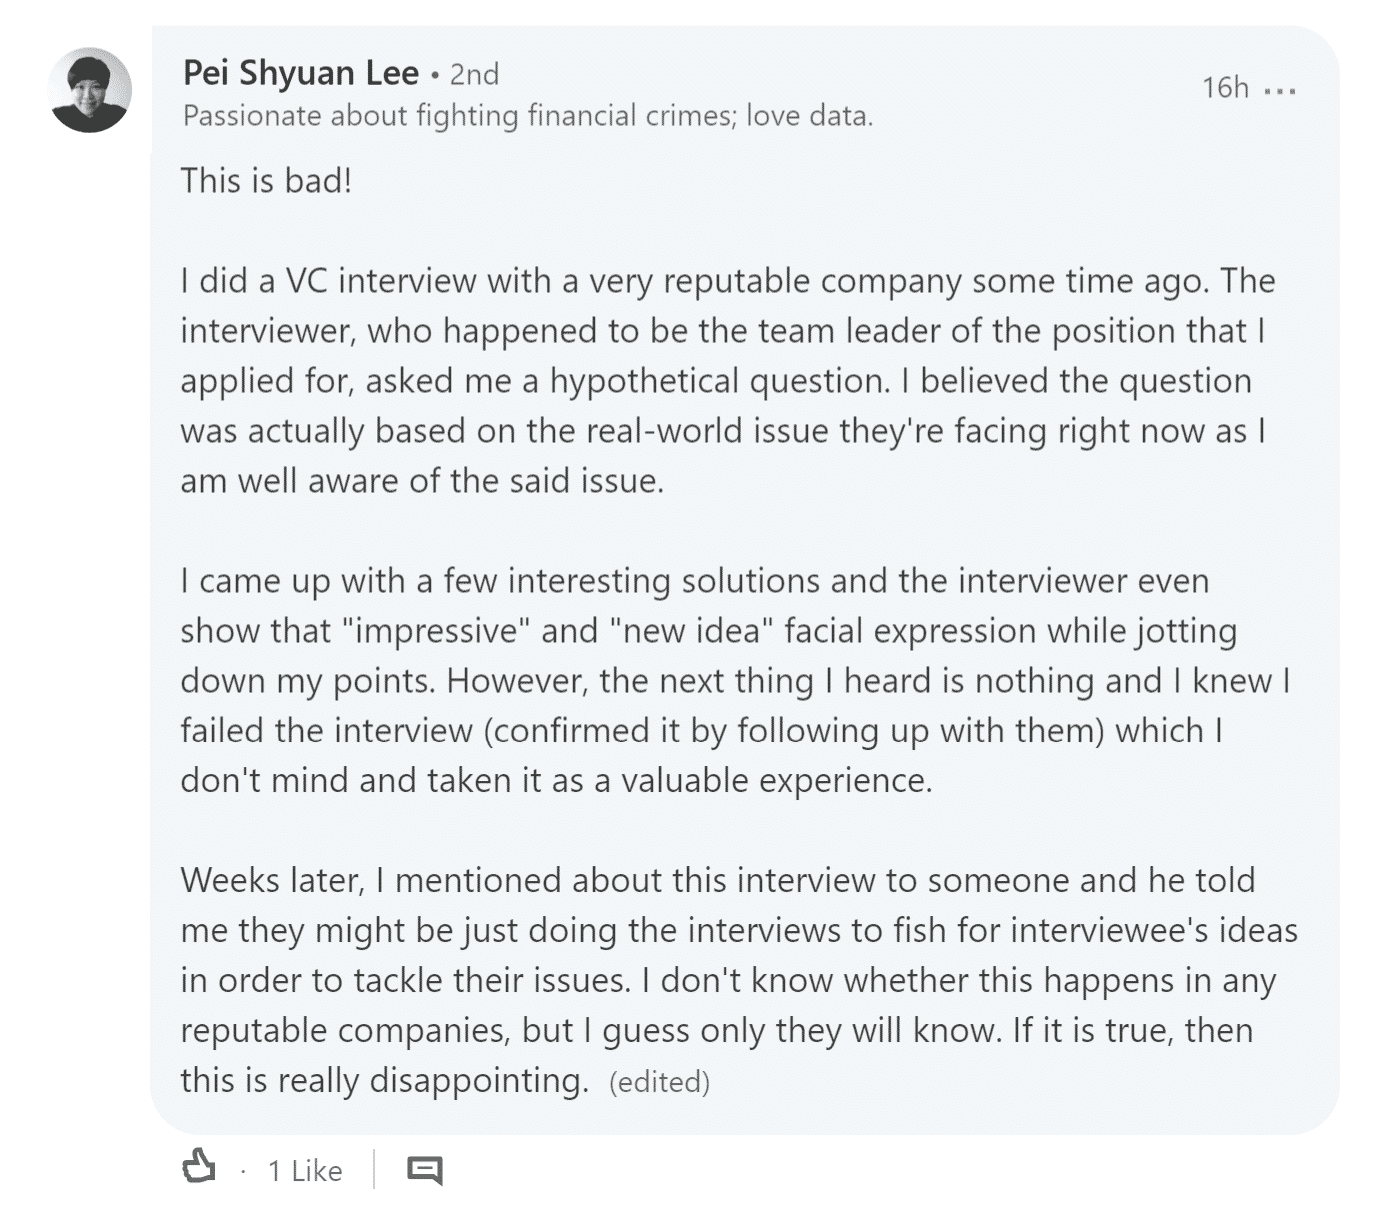This screenshot has width=1377, height=1209.
Task: Click the line mentioning "impressive" and "new idea"
Action: coord(709,631)
